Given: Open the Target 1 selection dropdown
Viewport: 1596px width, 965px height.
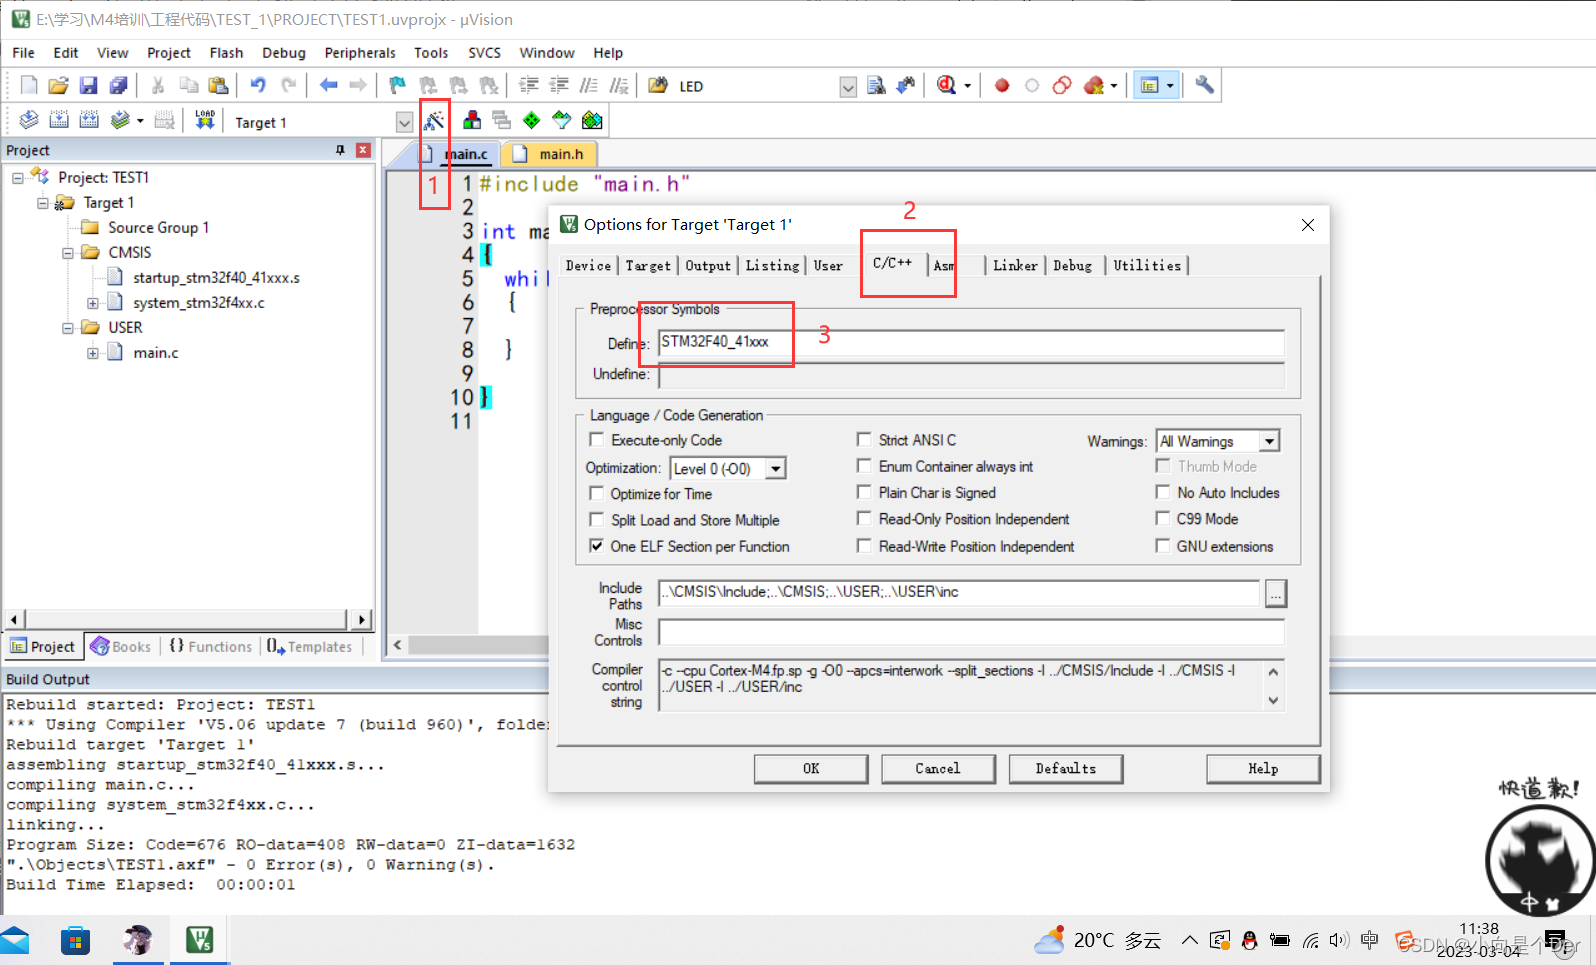Looking at the screenshot, I should tap(404, 122).
